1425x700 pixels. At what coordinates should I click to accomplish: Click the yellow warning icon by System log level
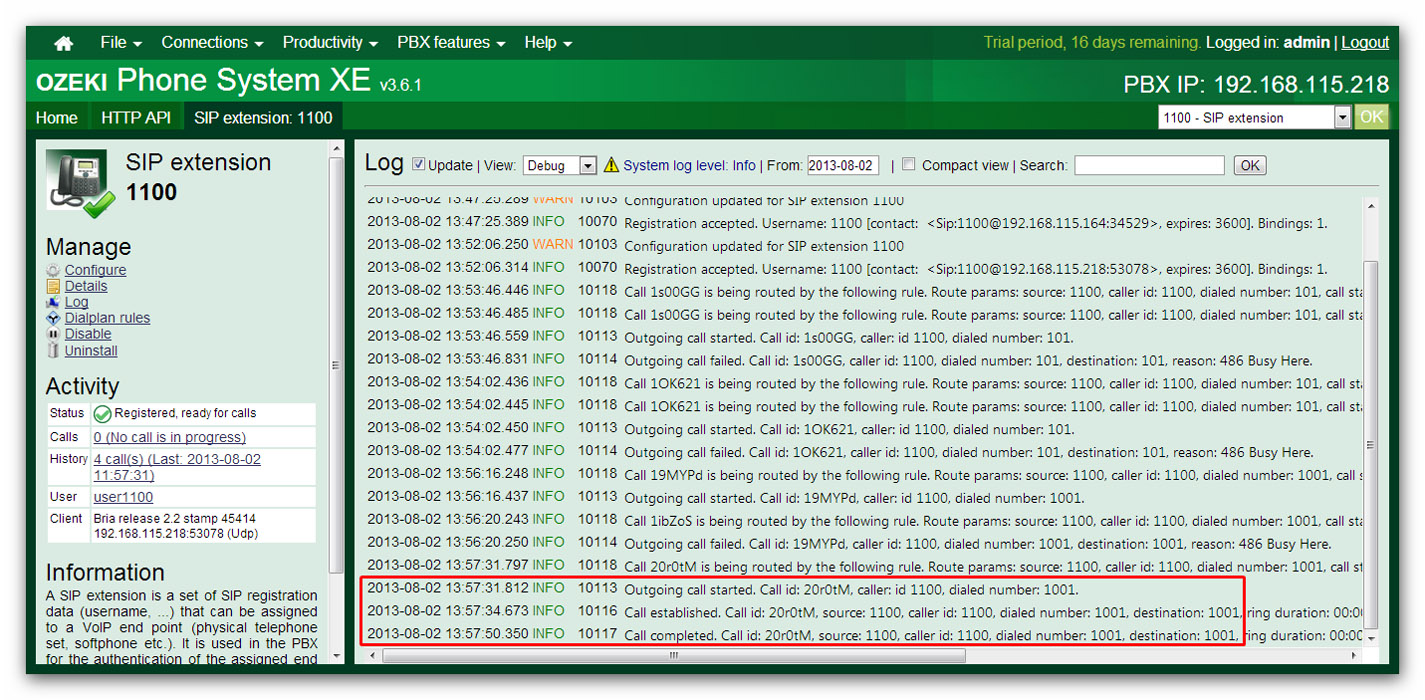pos(611,165)
